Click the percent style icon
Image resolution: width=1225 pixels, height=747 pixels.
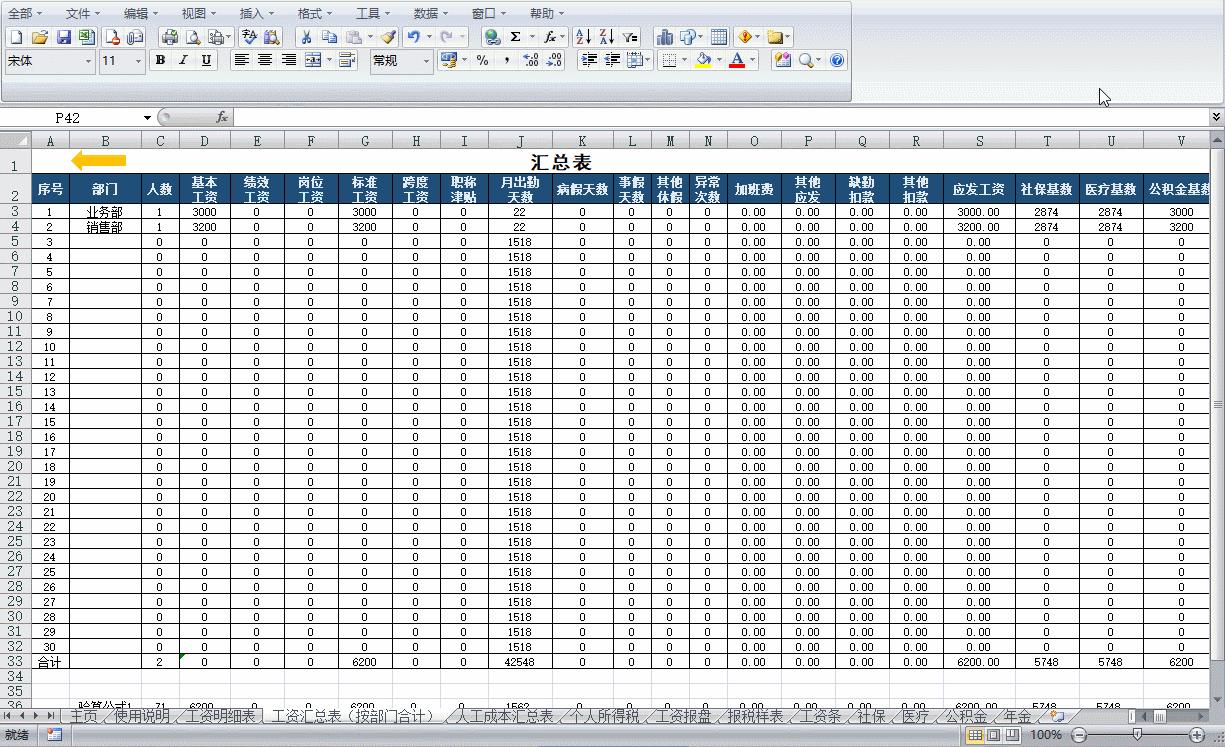click(482, 60)
